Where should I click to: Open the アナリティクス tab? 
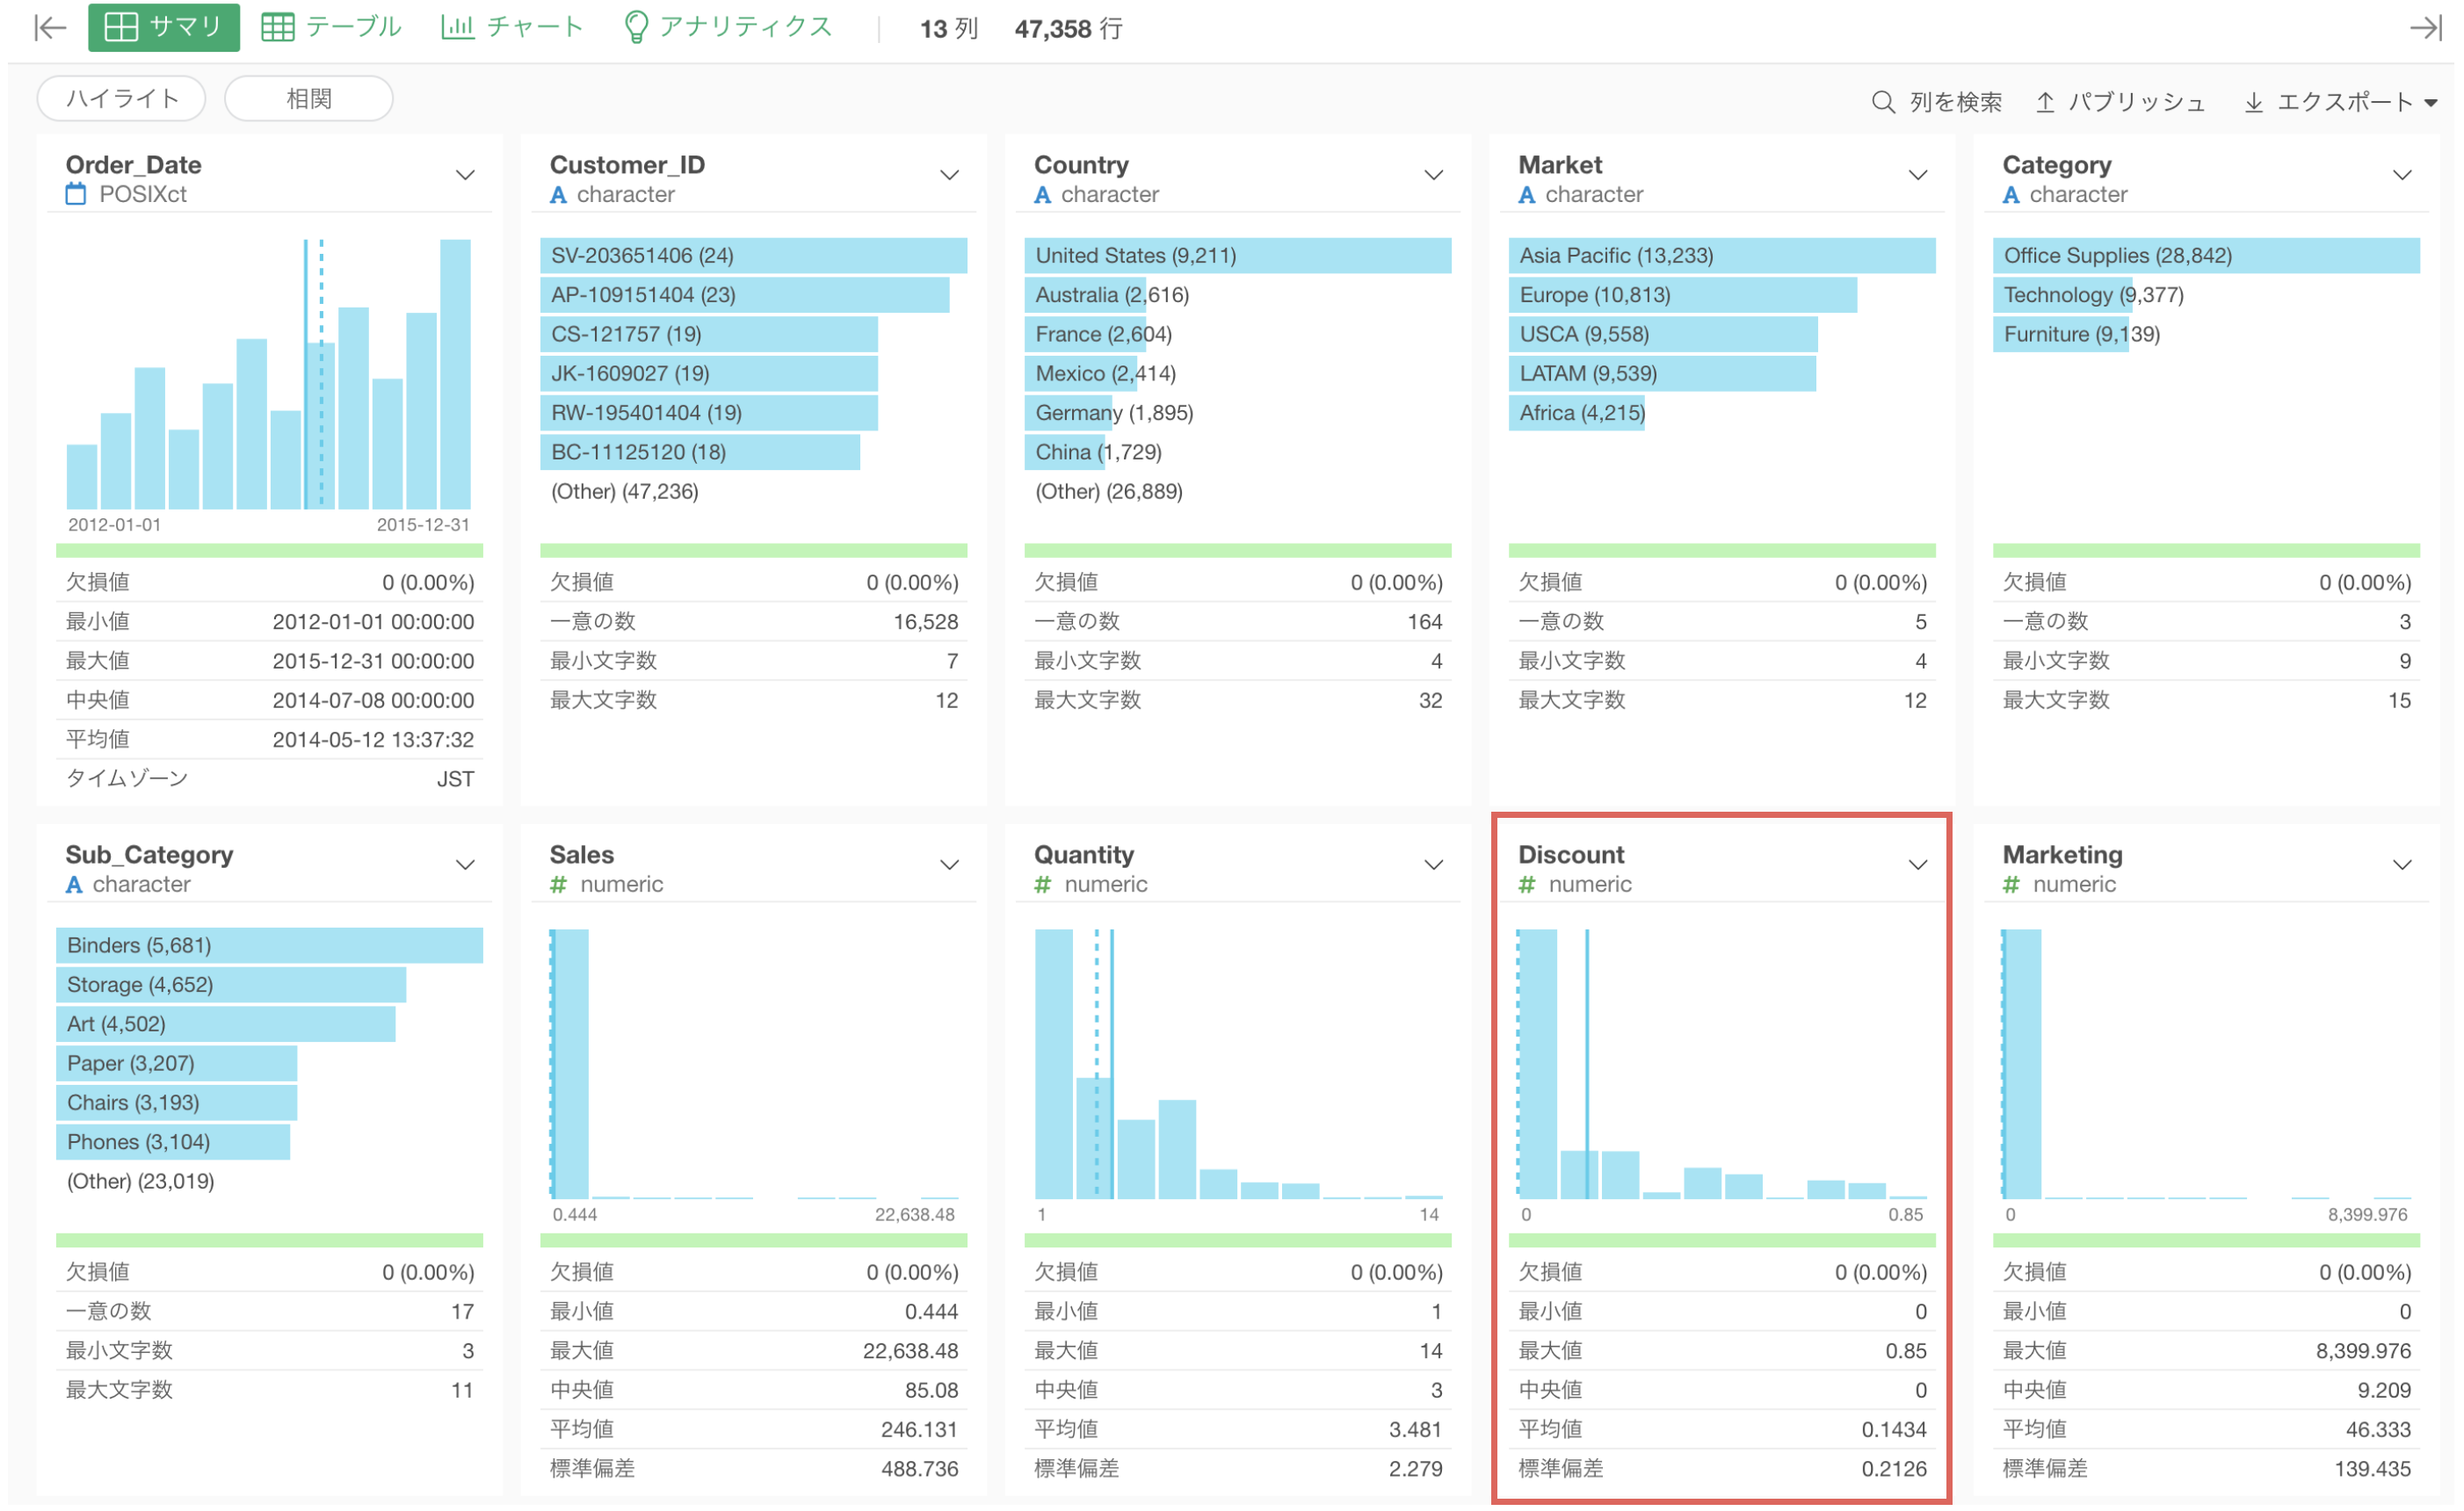pos(727,27)
